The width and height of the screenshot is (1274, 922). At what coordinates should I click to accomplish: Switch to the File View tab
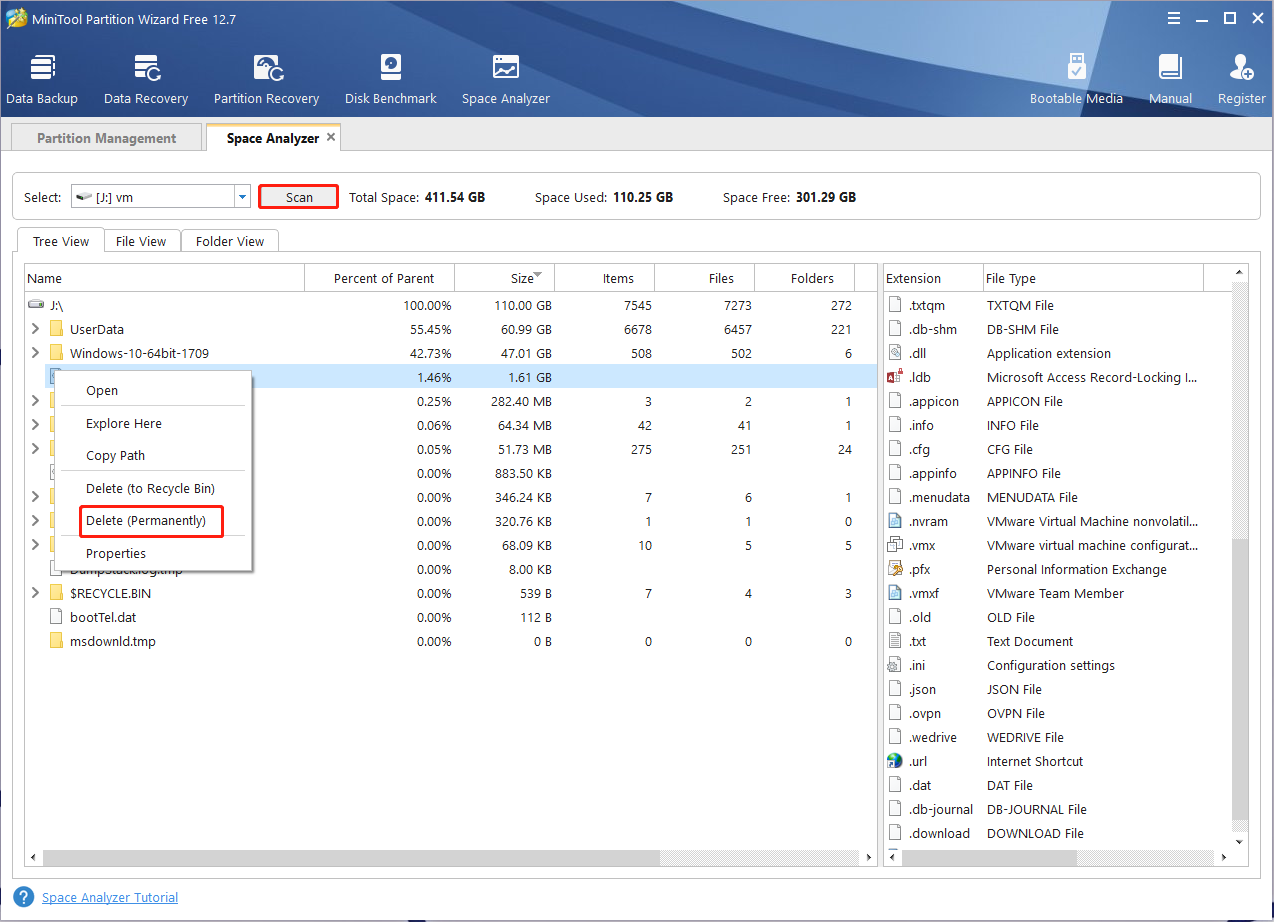pyautogui.click(x=141, y=241)
